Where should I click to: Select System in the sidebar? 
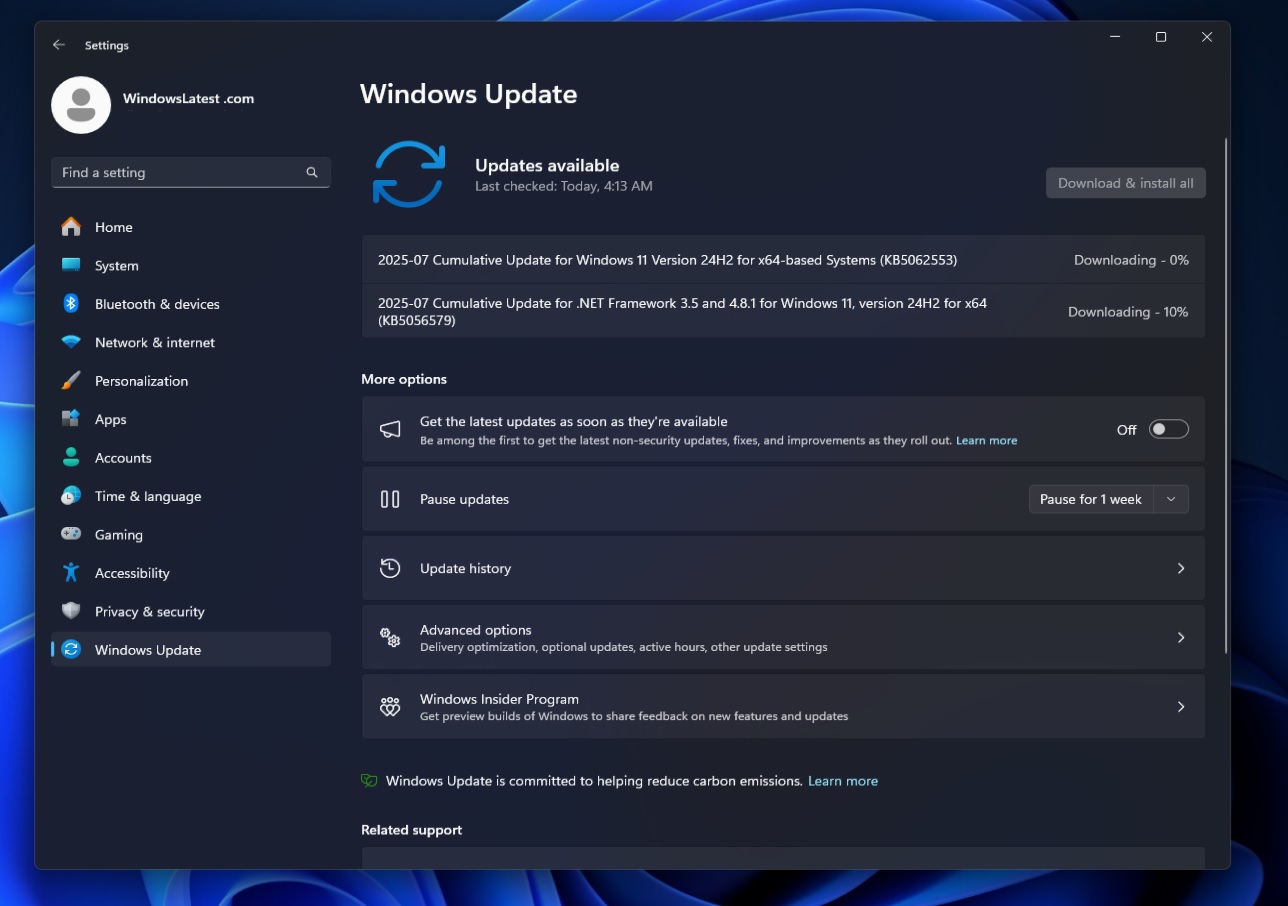(x=116, y=265)
